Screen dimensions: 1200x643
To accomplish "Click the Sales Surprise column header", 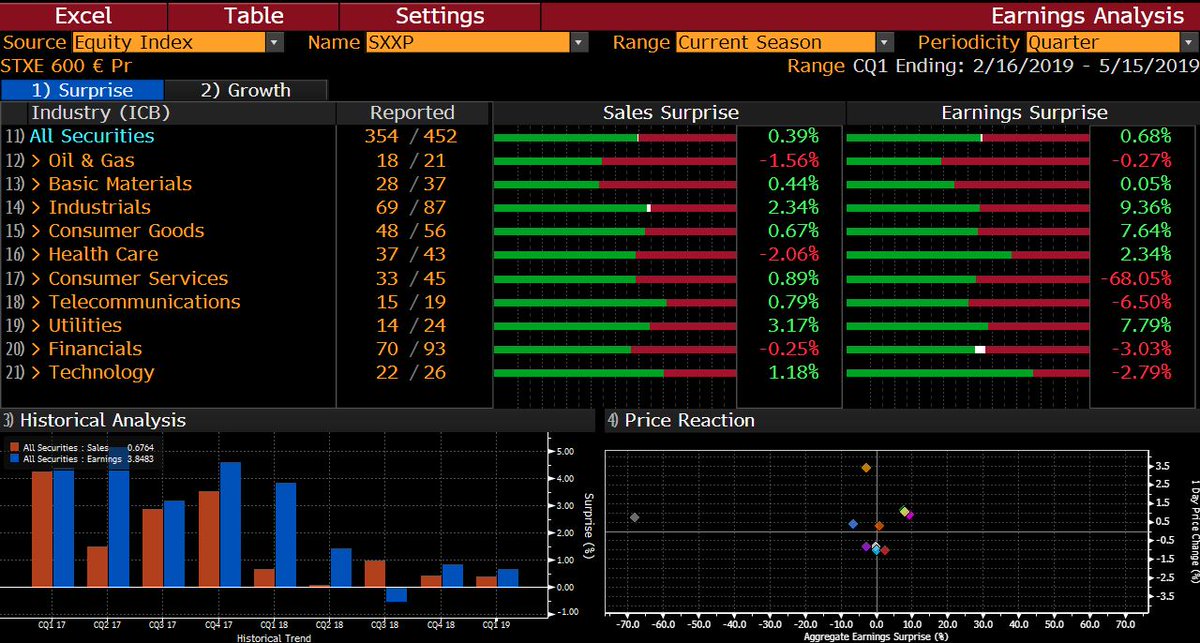I will click(670, 113).
